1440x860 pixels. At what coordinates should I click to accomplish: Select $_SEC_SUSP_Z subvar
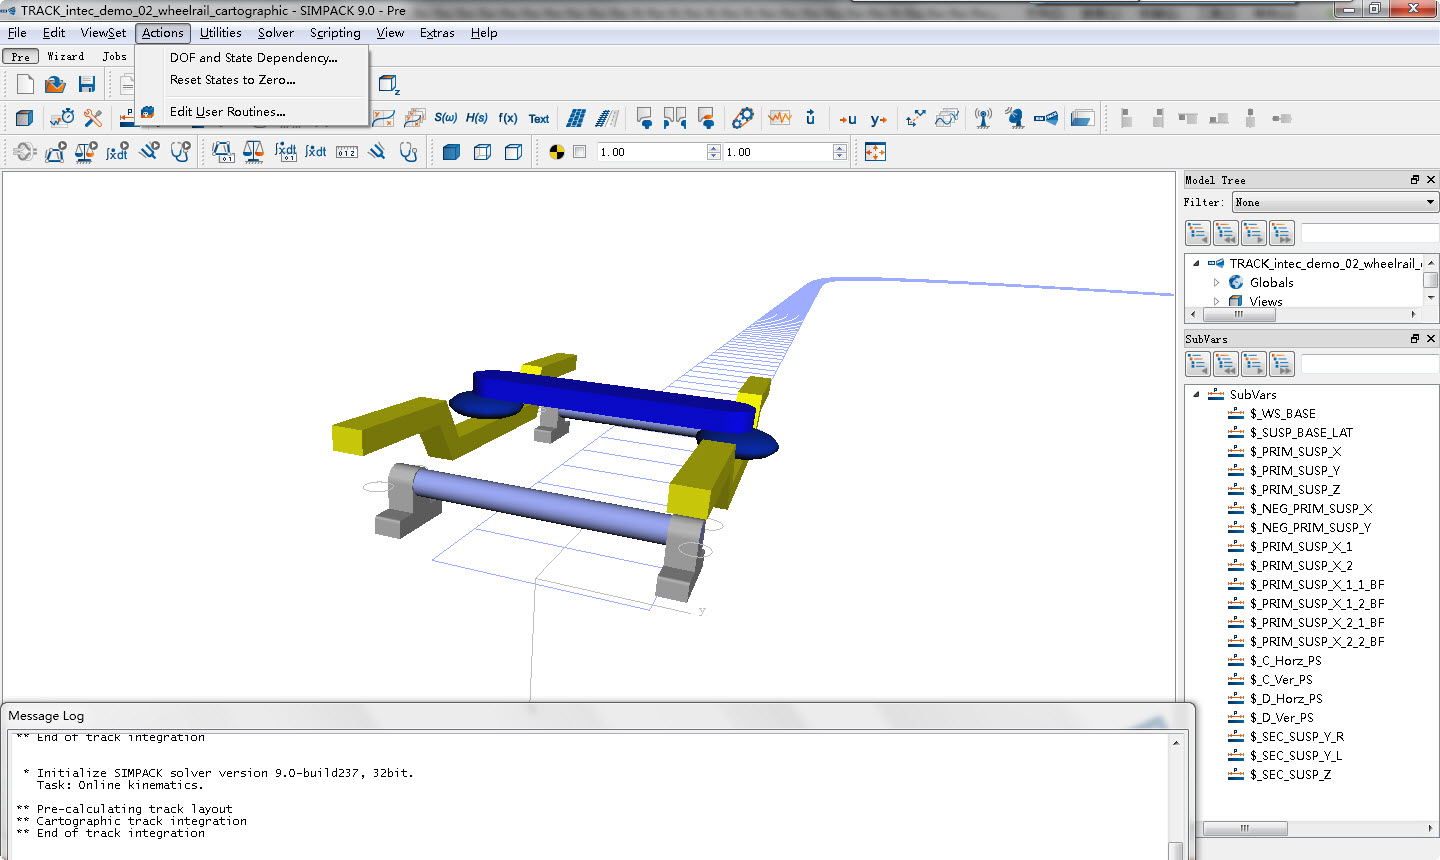(x=1290, y=775)
